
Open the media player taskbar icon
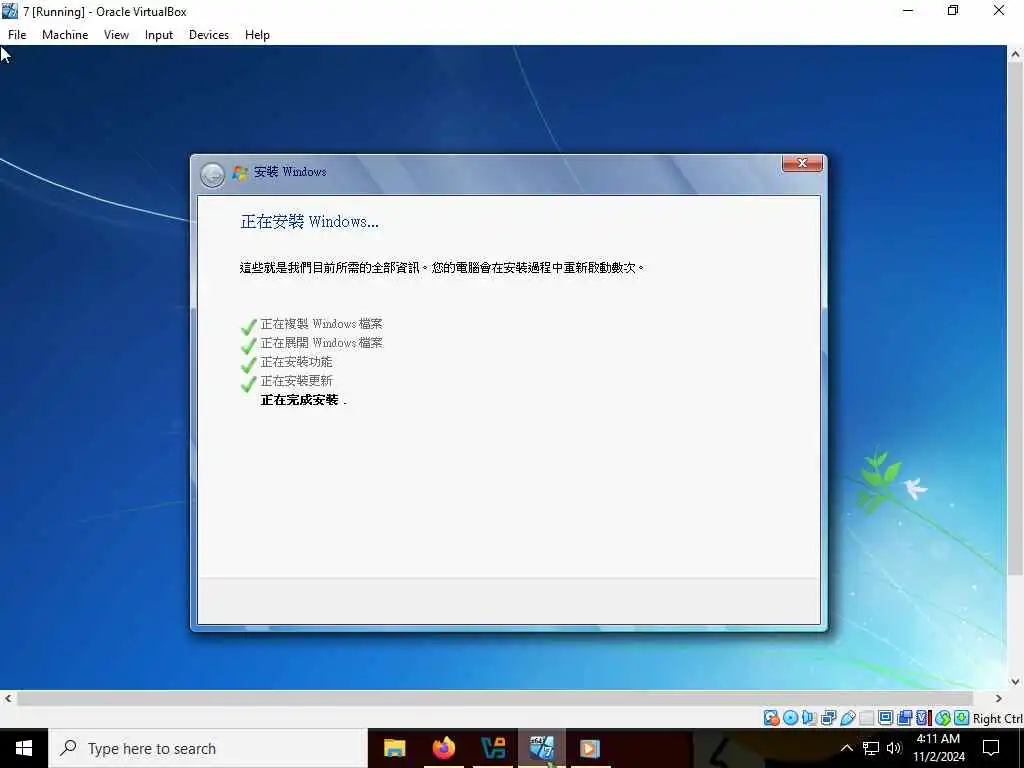(590, 748)
